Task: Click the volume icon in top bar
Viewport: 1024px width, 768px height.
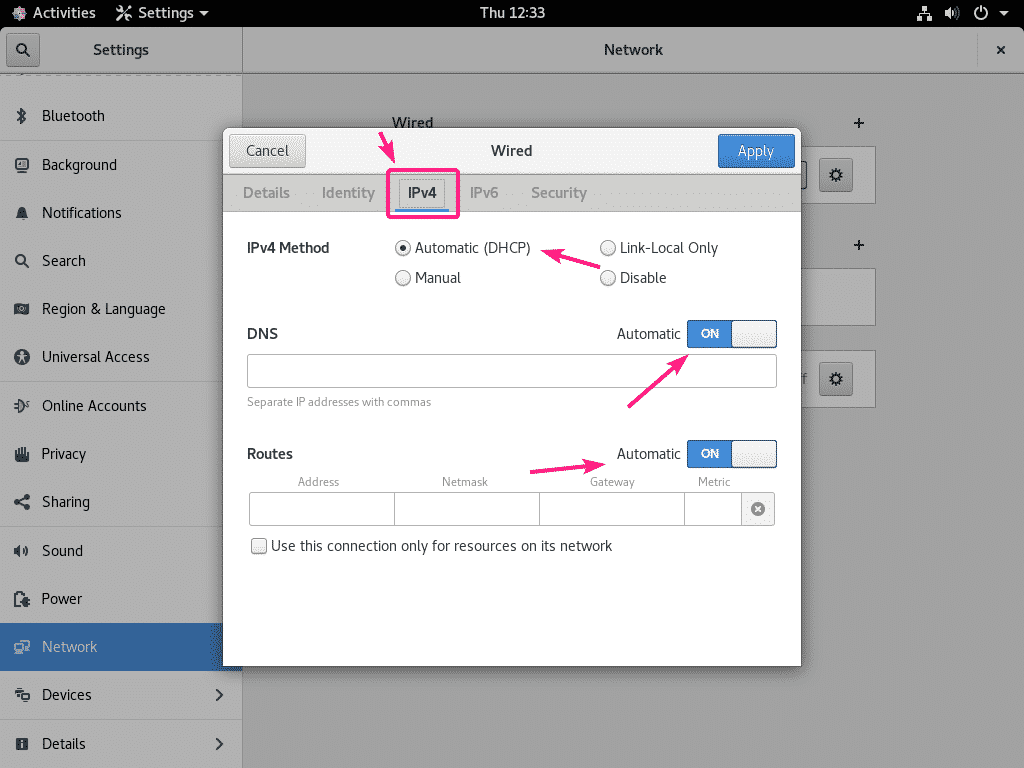Action: 952,13
